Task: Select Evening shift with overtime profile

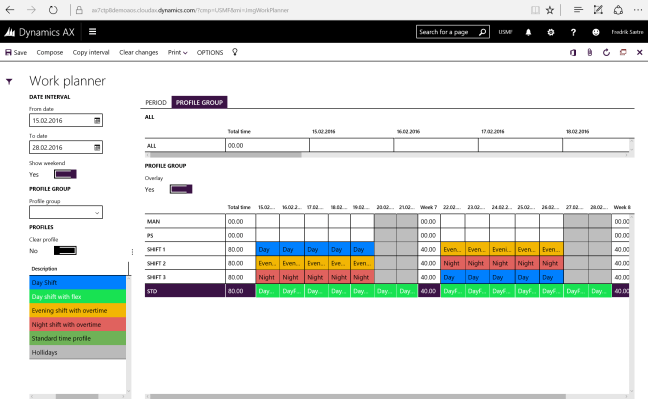Action: (78, 311)
